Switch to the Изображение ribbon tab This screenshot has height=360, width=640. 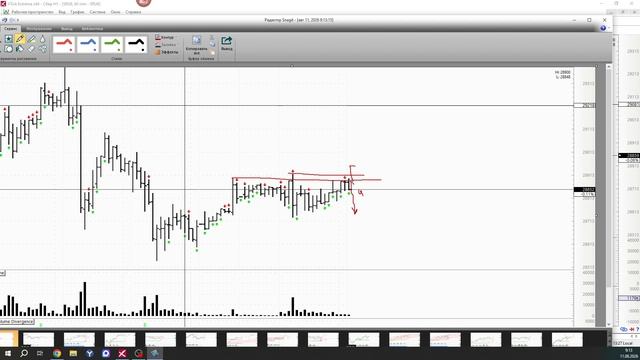pos(39,29)
